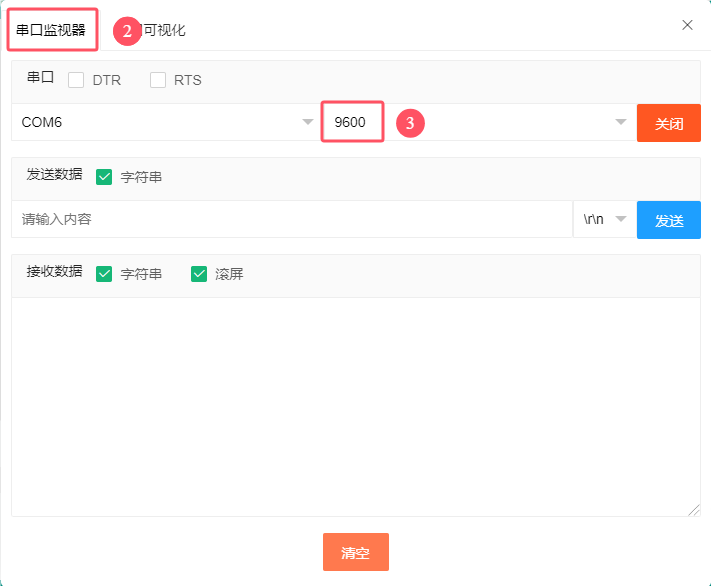Switch to the 串口监视器 tab

(x=51, y=29)
